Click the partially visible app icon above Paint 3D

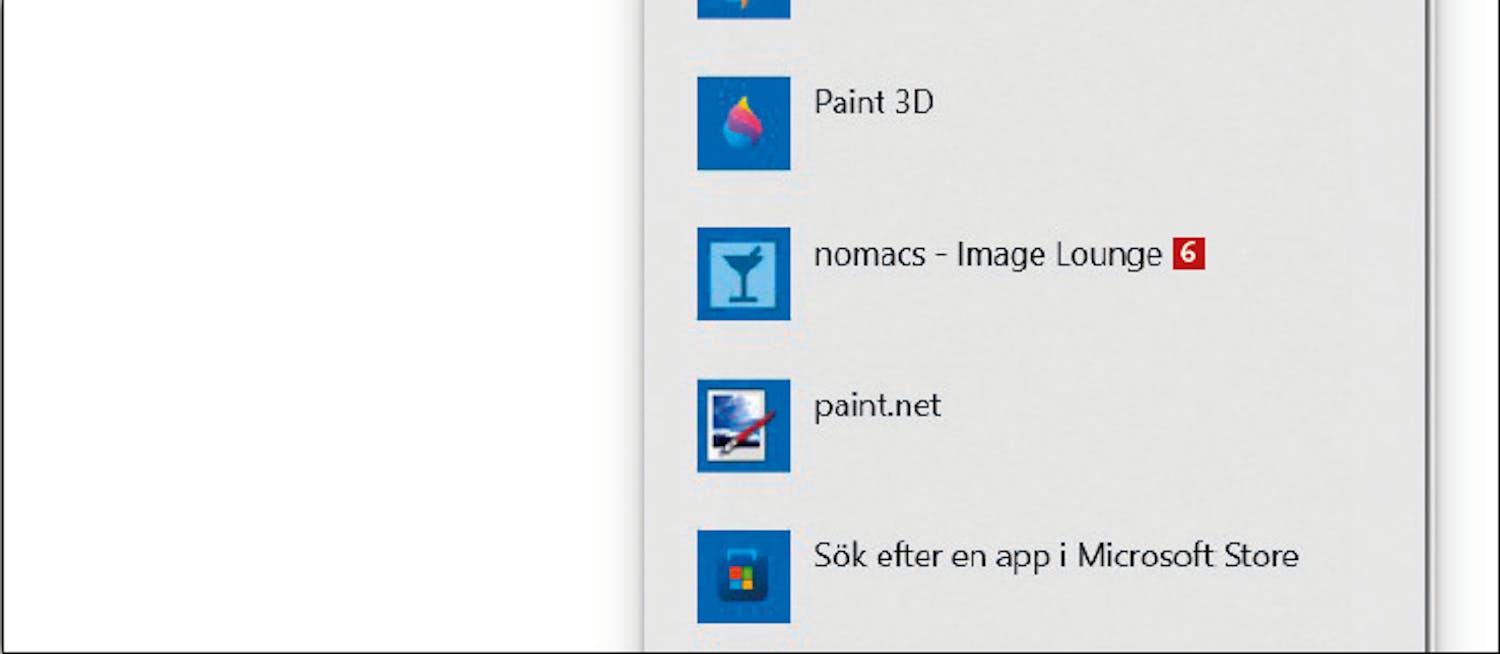(743, 9)
